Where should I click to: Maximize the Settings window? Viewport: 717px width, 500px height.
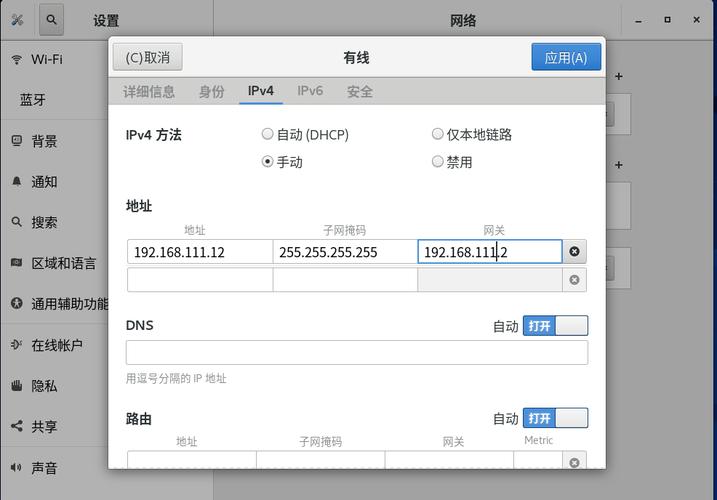[667, 20]
